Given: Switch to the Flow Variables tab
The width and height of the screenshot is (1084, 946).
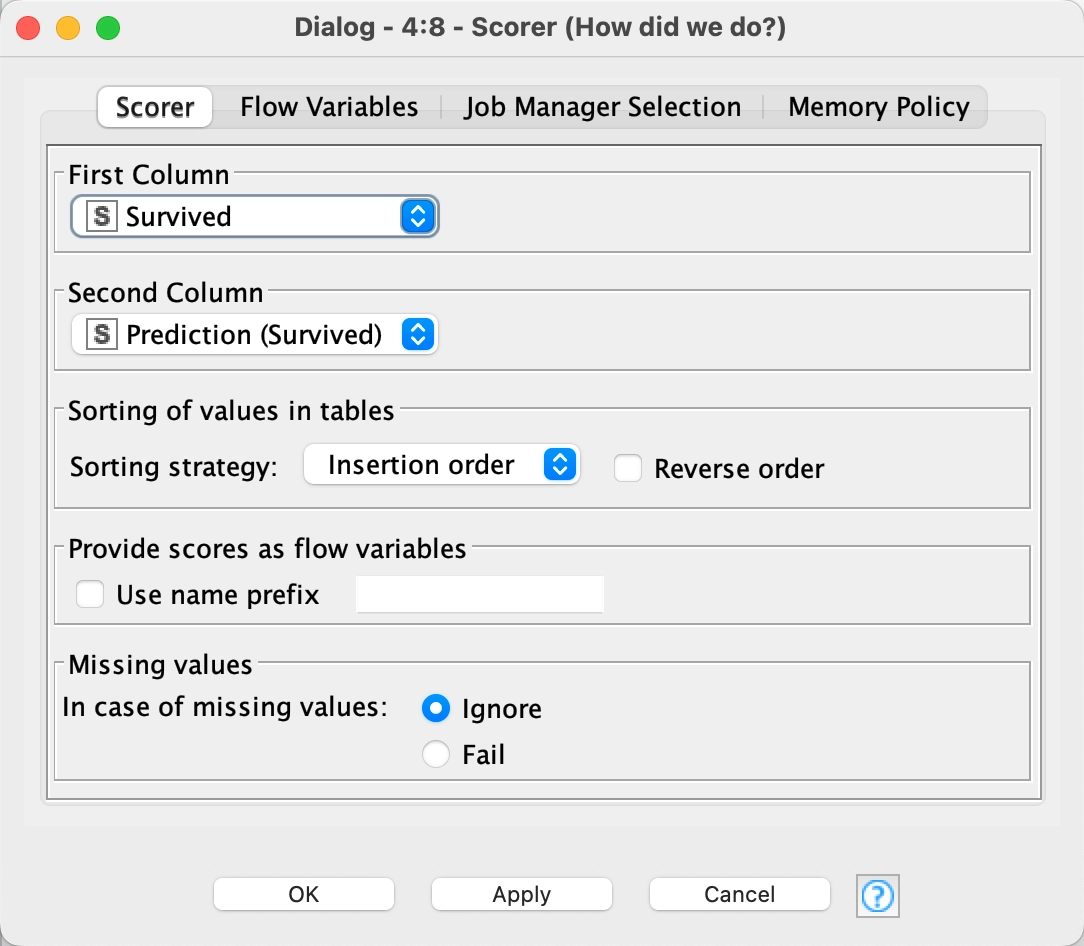Looking at the screenshot, I should click(329, 108).
